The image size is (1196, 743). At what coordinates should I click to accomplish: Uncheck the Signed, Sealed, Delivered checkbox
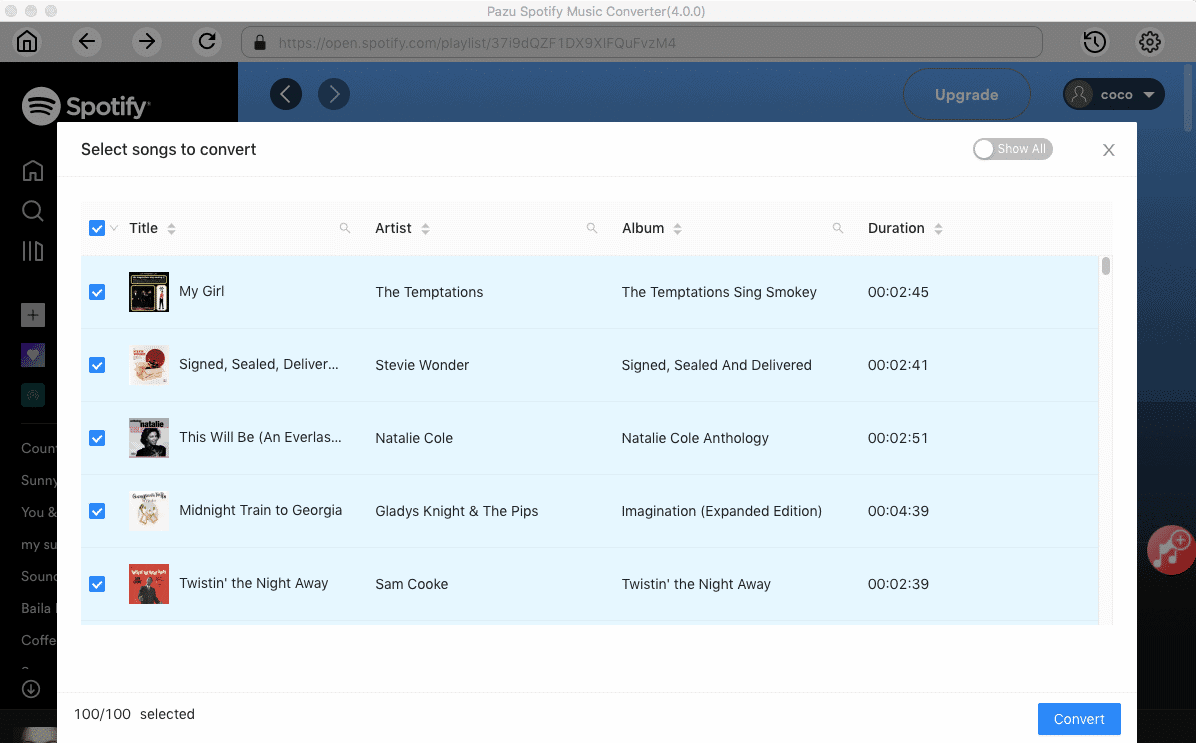[x=97, y=365]
